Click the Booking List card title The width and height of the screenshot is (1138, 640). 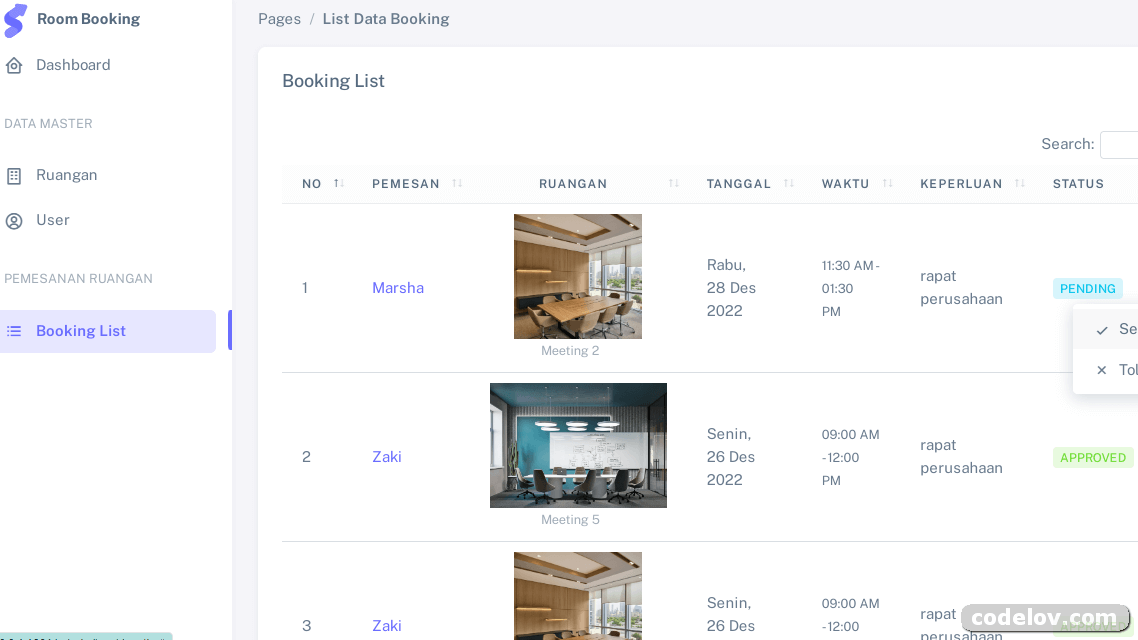333,81
